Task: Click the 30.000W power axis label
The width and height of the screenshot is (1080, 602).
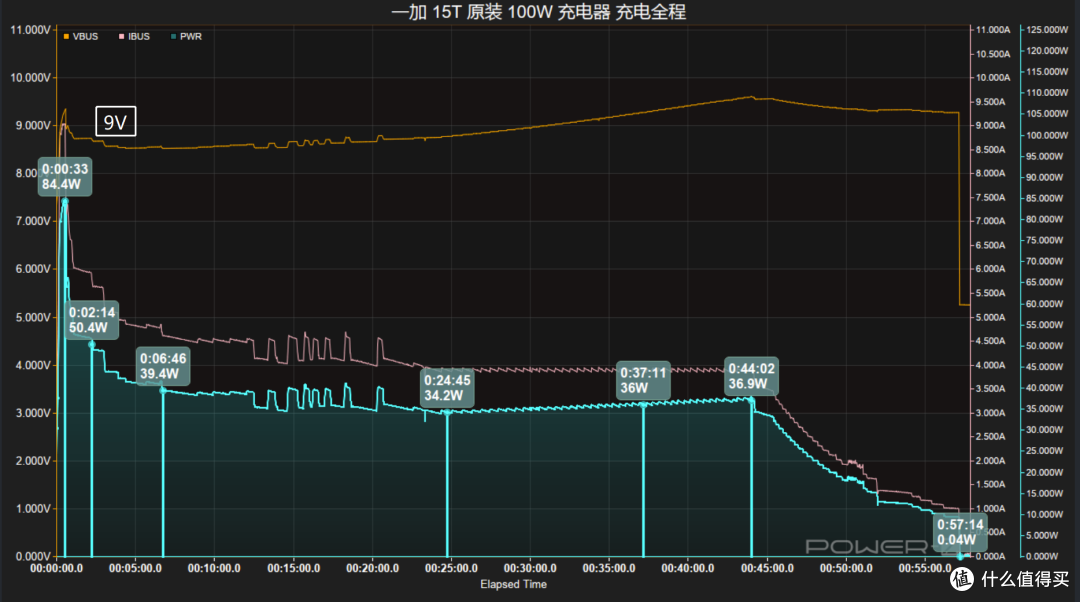Action: point(1045,430)
